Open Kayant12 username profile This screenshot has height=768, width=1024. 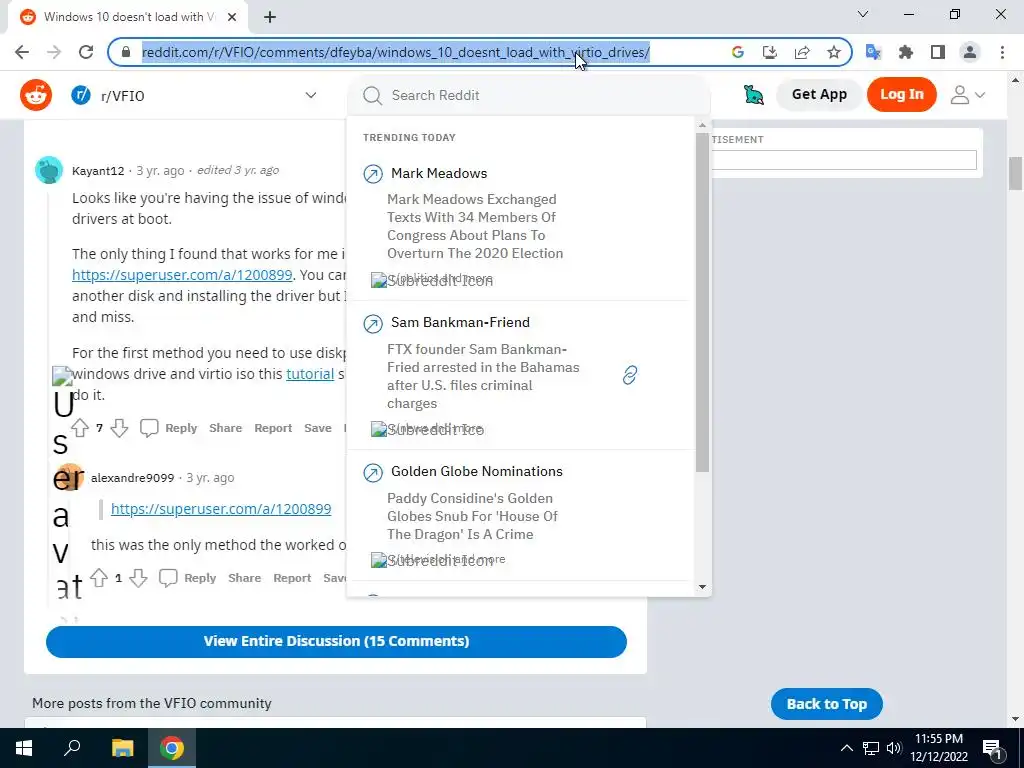pos(98,171)
